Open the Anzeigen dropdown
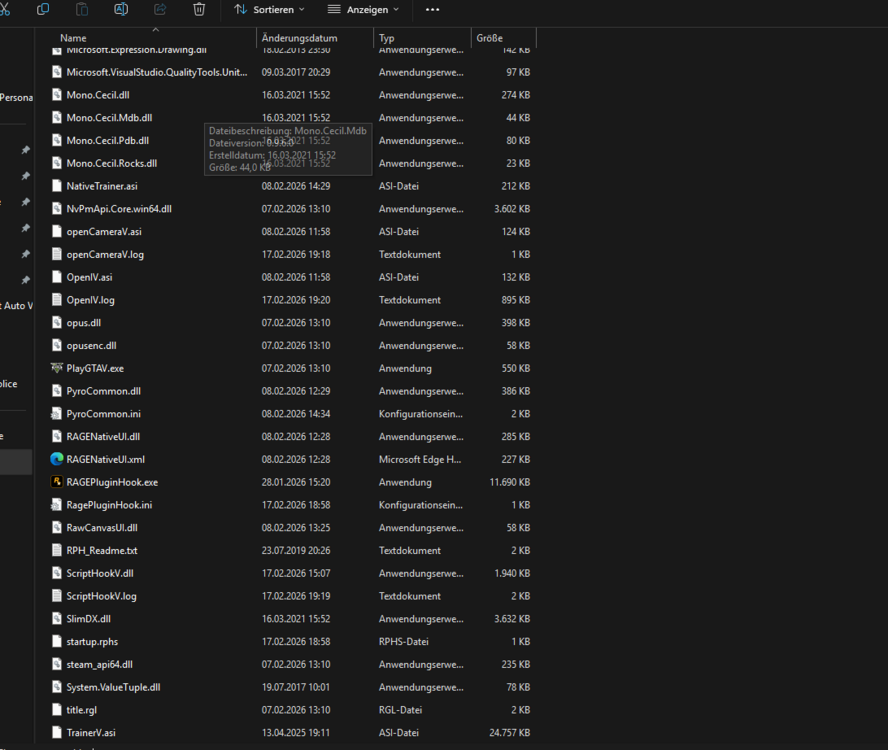 (360, 10)
